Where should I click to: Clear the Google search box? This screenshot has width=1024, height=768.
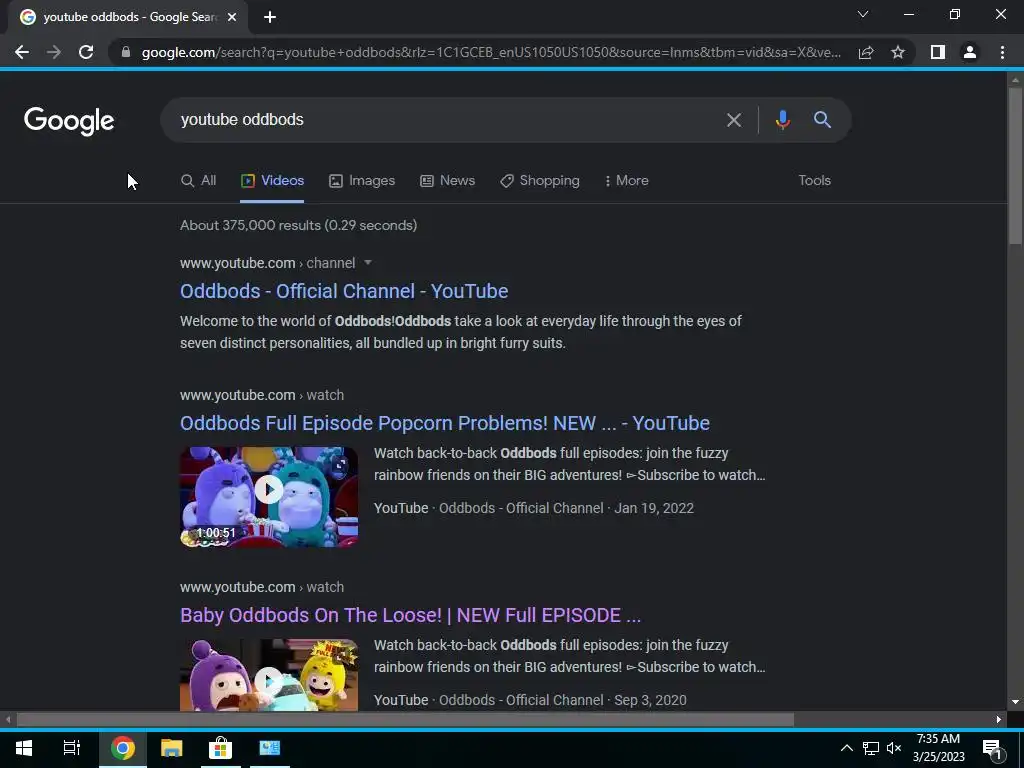pyautogui.click(x=734, y=120)
